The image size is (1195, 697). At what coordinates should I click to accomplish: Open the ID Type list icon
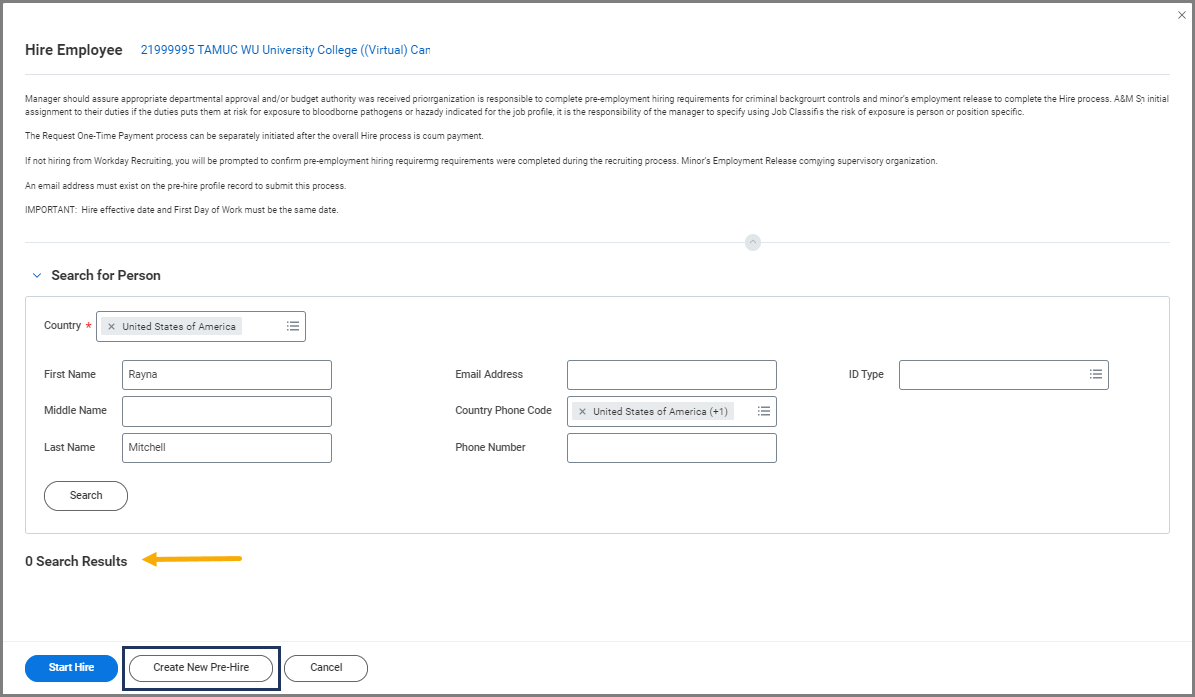pos(1096,374)
